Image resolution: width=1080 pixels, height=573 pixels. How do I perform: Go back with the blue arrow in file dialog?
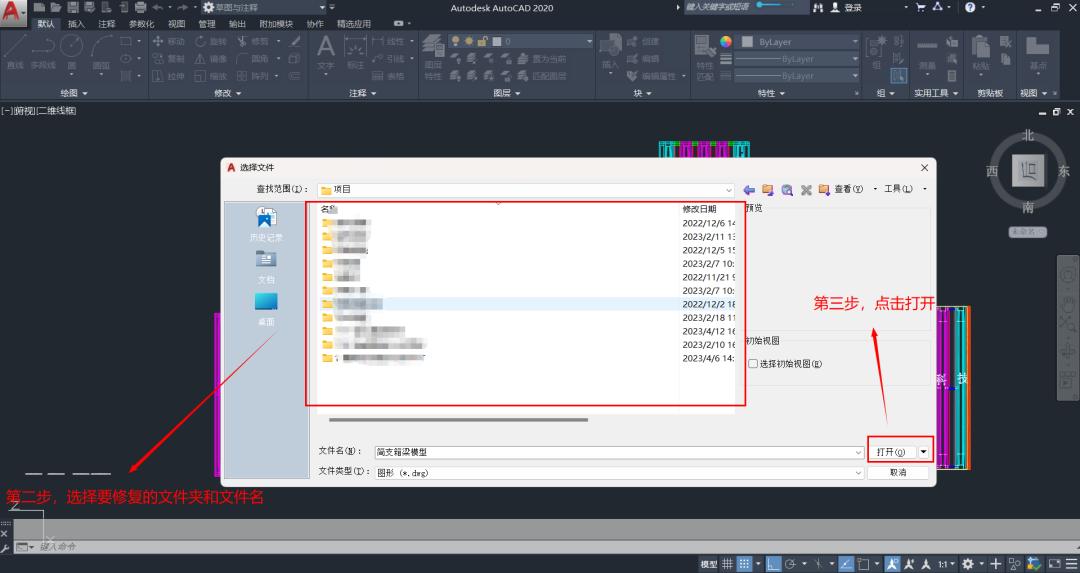(749, 189)
